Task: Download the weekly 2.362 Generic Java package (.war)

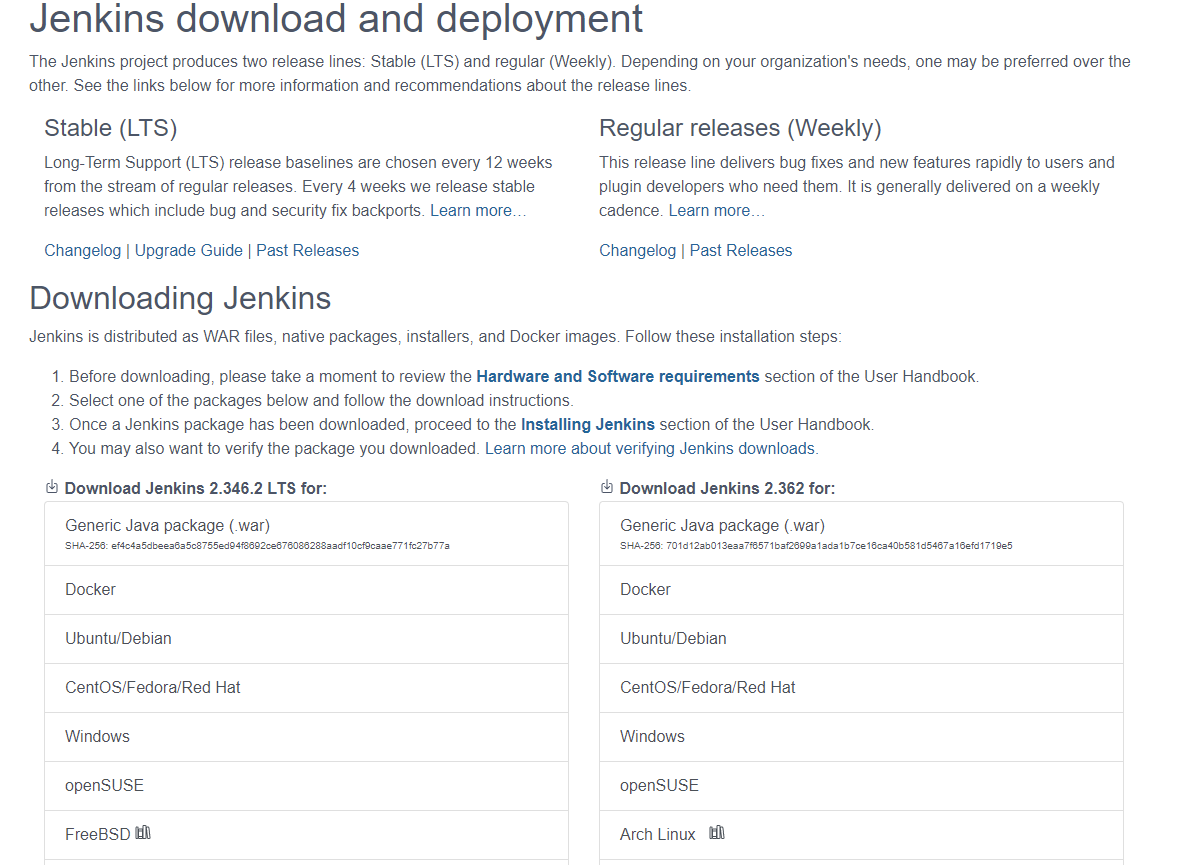Action: [x=861, y=533]
